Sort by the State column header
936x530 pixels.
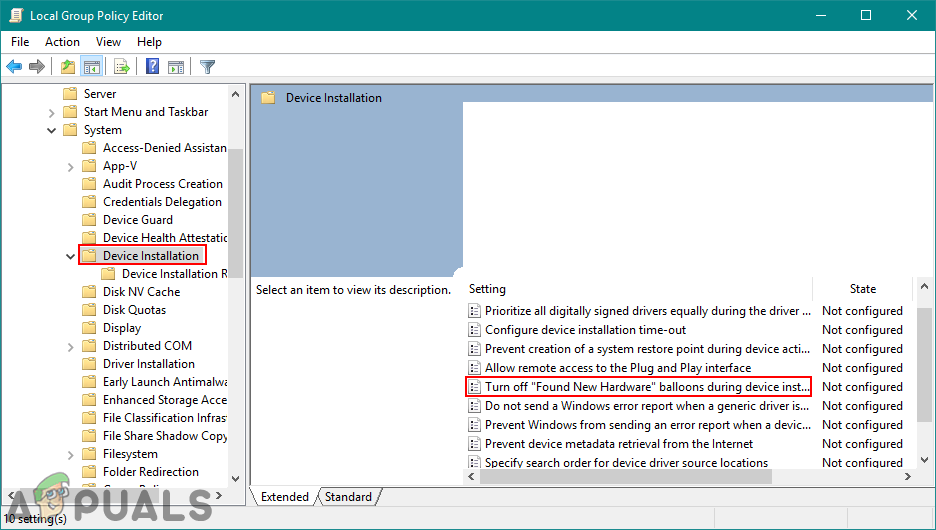(863, 289)
